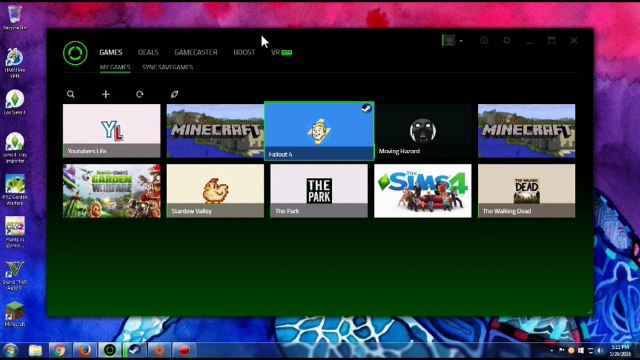Image resolution: width=640 pixels, height=360 pixels.
Task: Click the Steam badge on the Fallout 4 tile
Action: (x=366, y=108)
